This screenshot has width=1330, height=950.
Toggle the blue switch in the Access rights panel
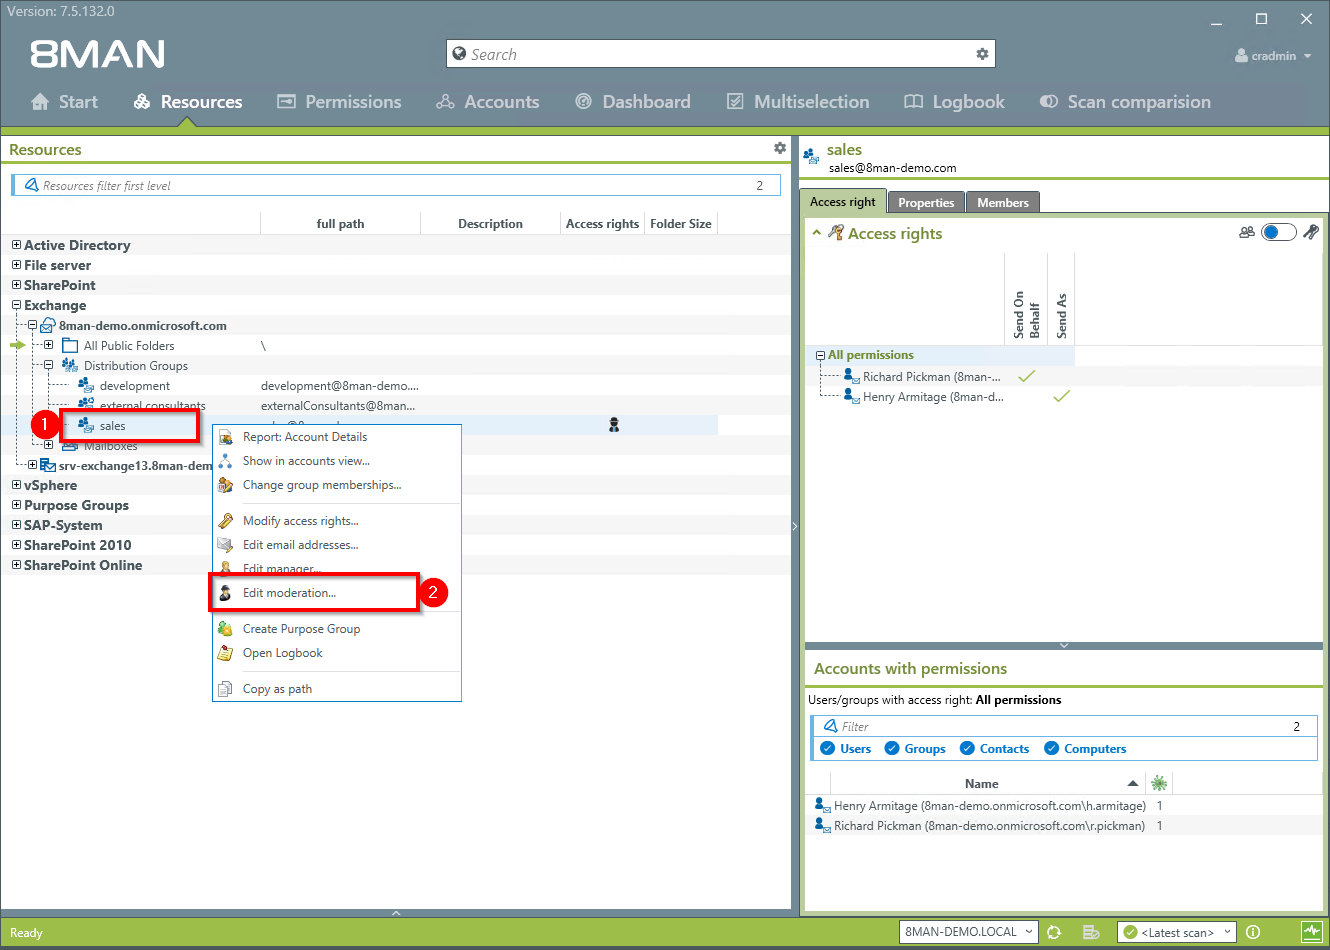coord(1278,231)
